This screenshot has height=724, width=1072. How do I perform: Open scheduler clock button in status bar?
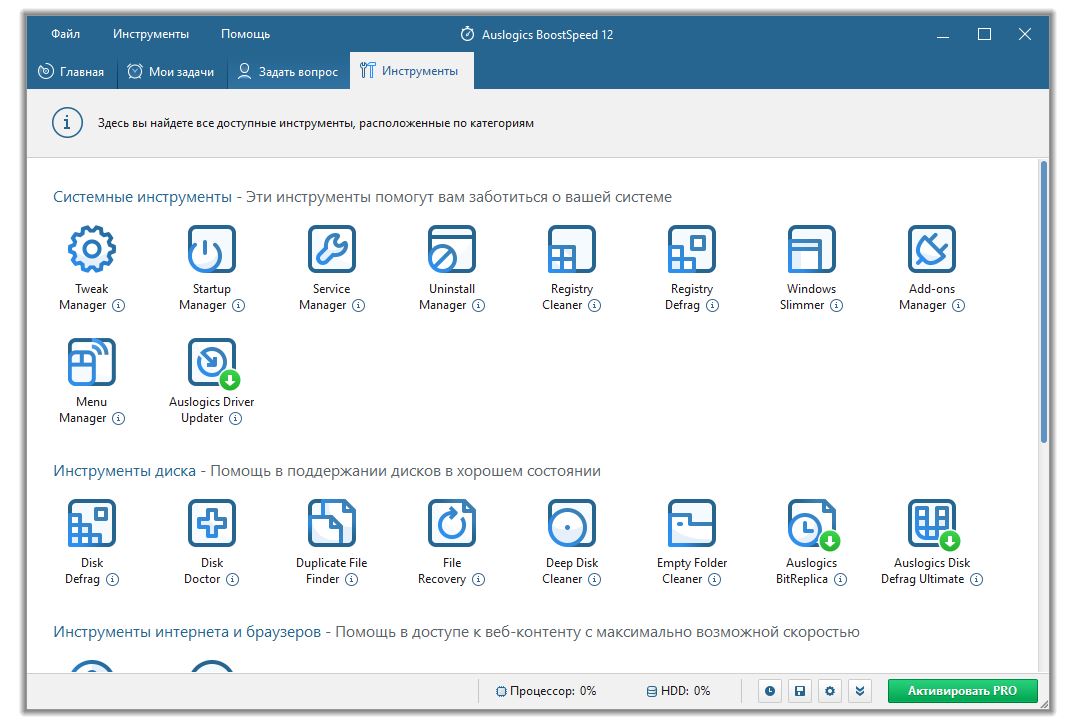point(770,691)
